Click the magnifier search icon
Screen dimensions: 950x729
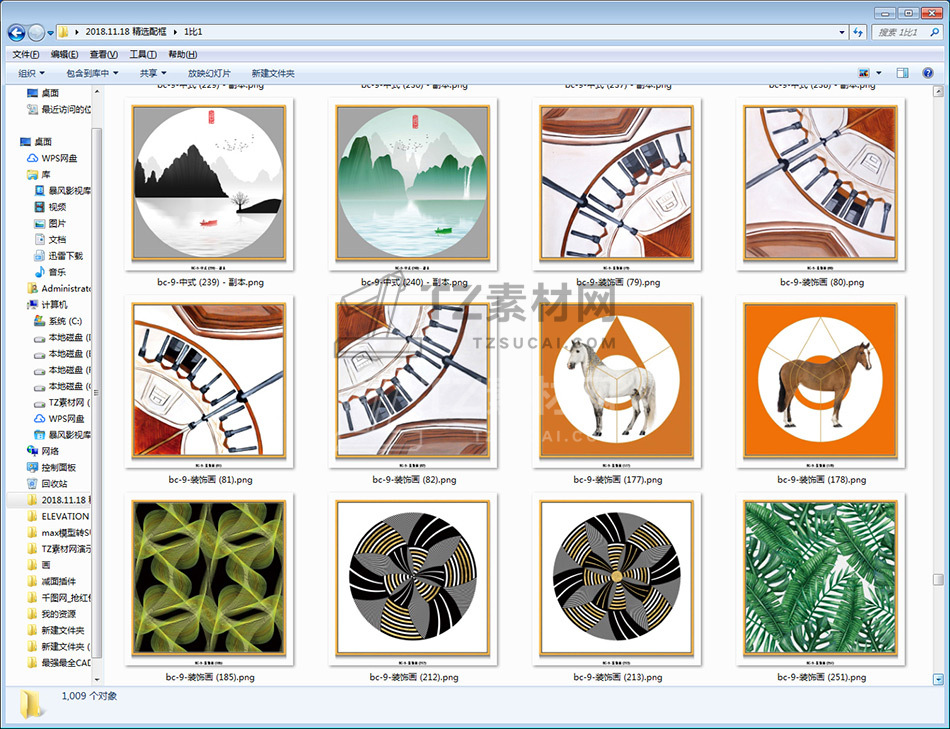click(x=934, y=32)
